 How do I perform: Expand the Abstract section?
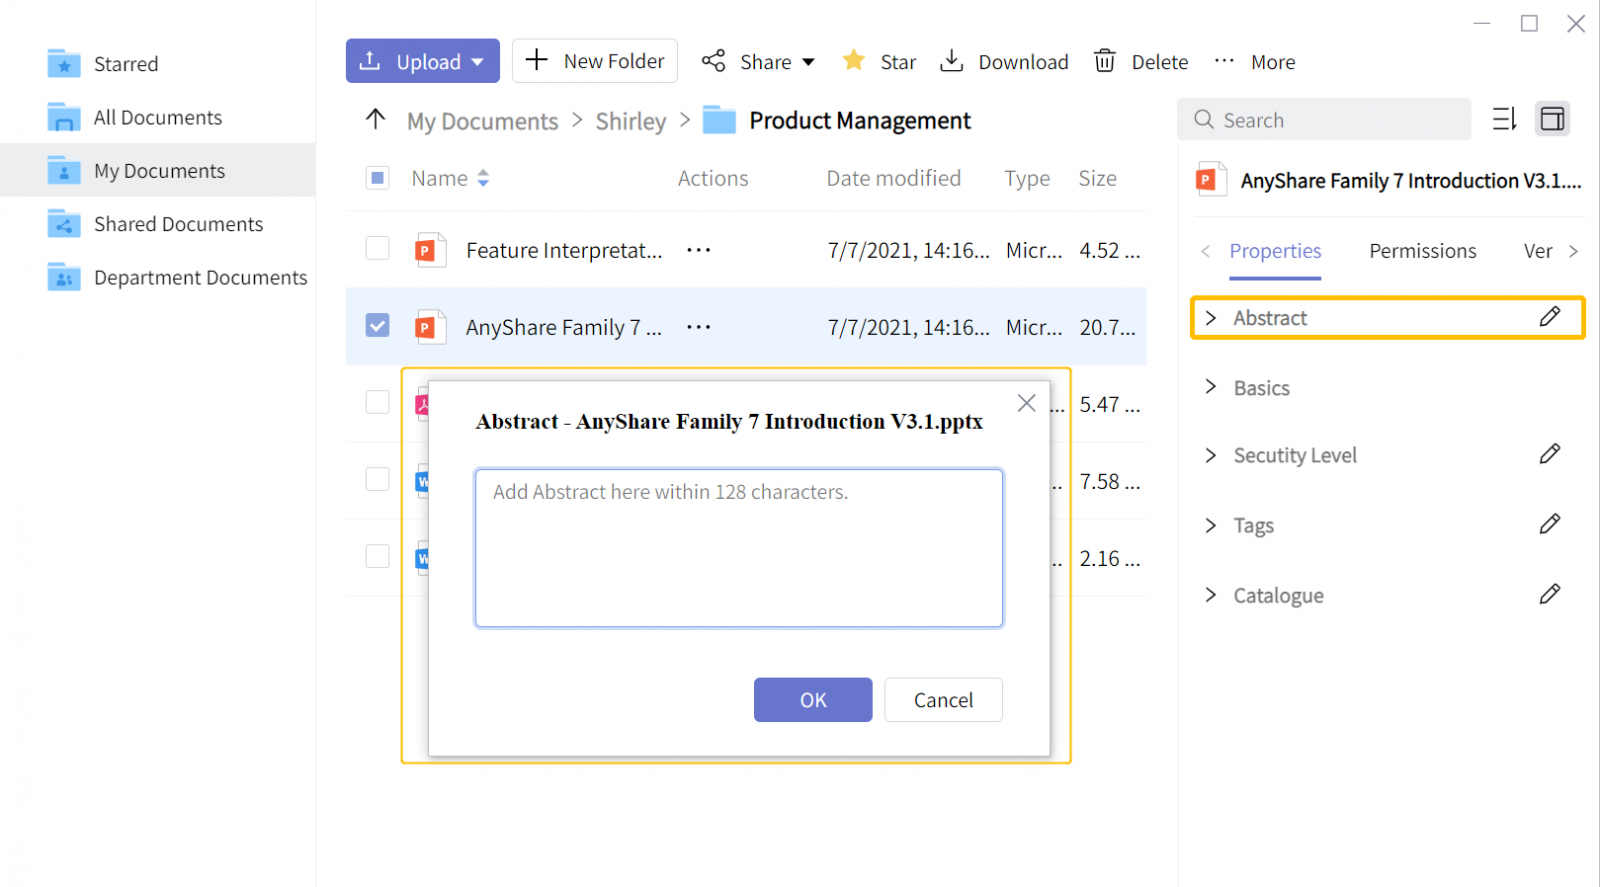[x=1211, y=318]
